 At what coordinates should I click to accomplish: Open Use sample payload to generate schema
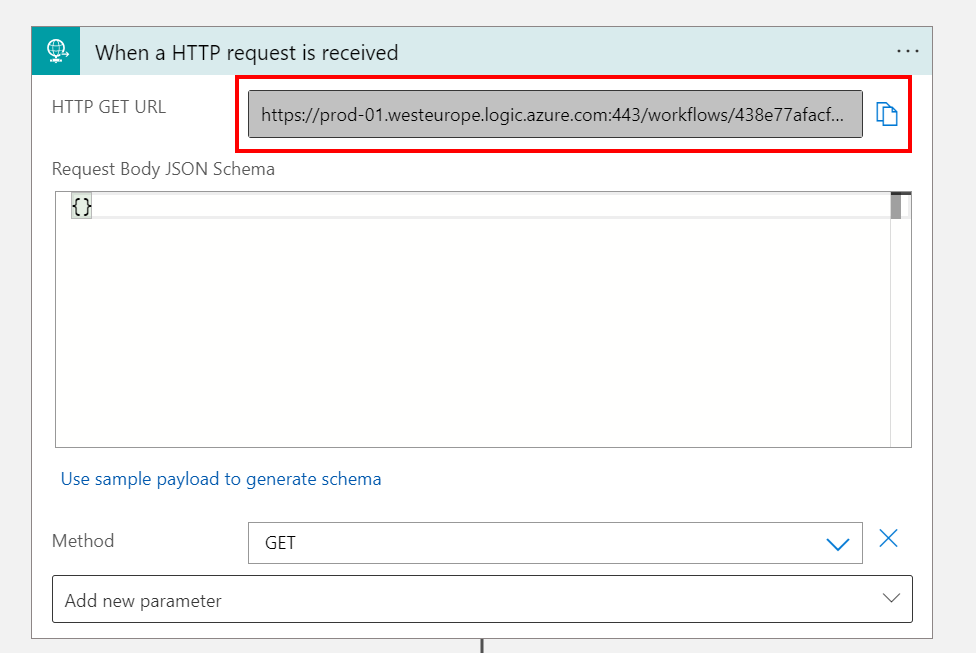click(x=221, y=479)
